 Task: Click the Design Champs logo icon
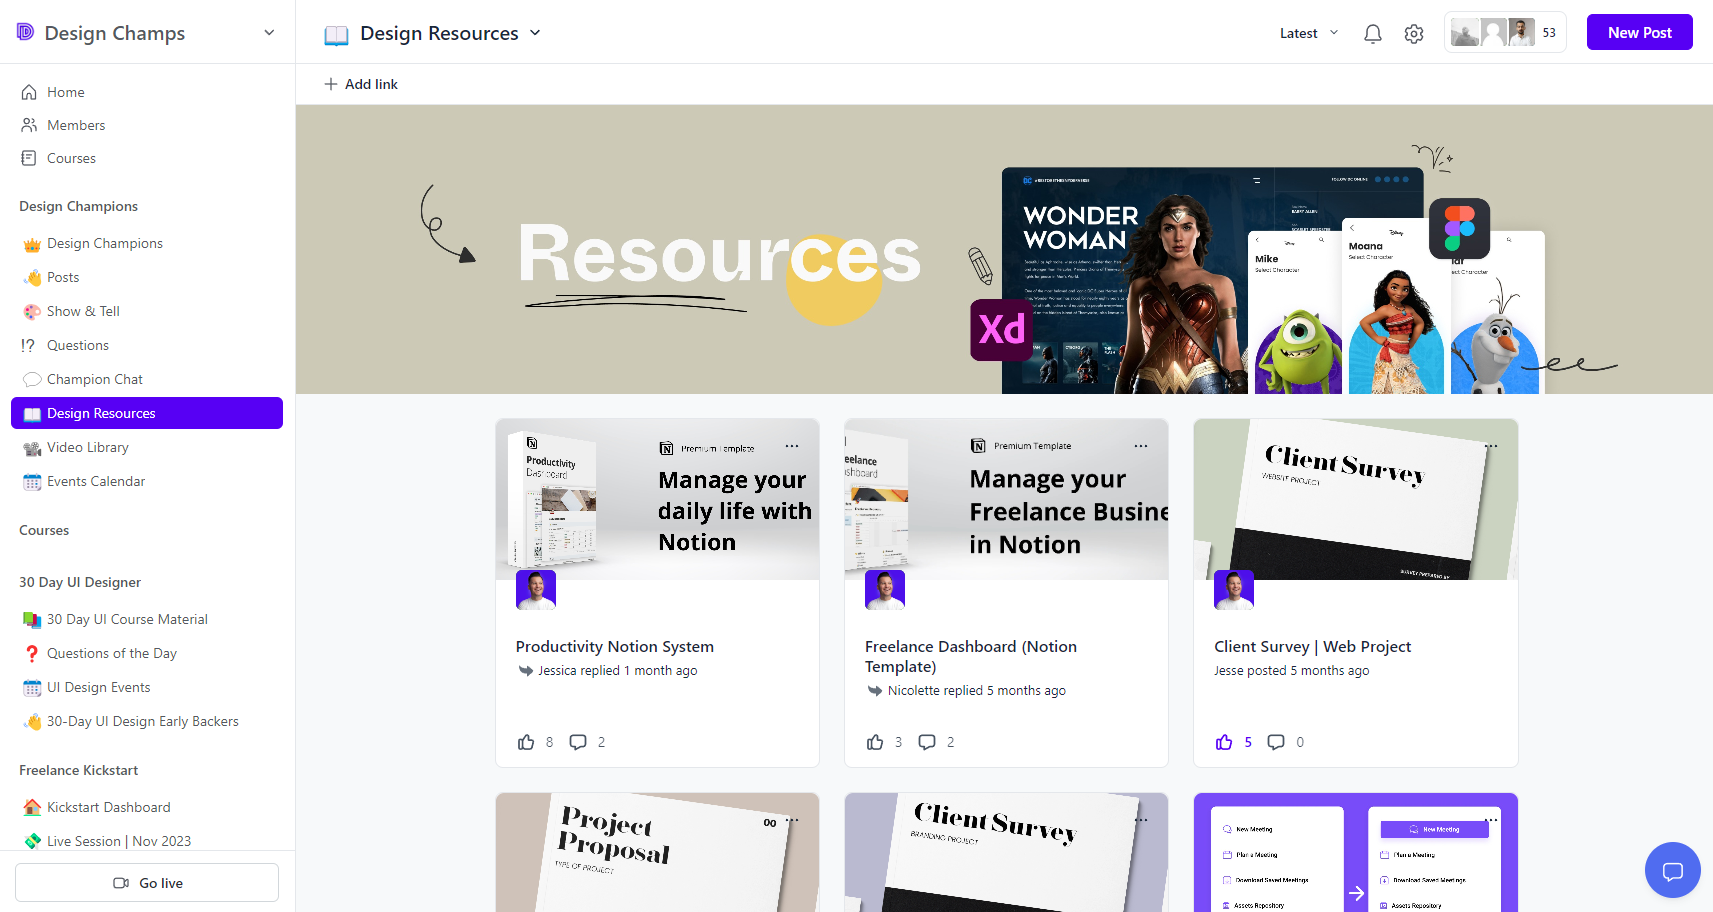point(26,32)
